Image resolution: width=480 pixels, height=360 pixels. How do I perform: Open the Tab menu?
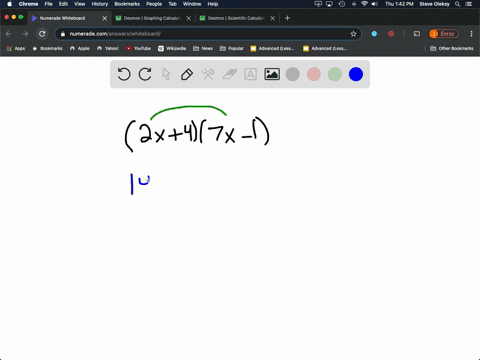pyautogui.click(x=172, y=4)
